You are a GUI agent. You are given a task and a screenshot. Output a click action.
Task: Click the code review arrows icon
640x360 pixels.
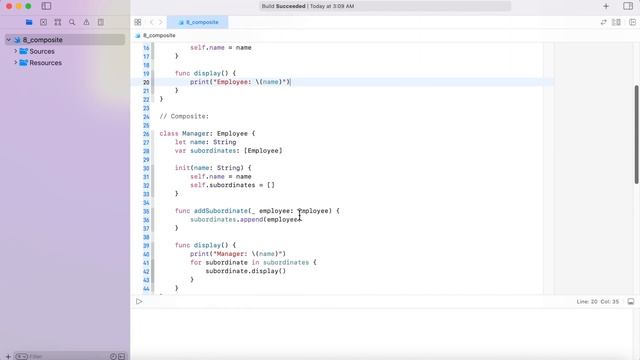tap(603, 22)
